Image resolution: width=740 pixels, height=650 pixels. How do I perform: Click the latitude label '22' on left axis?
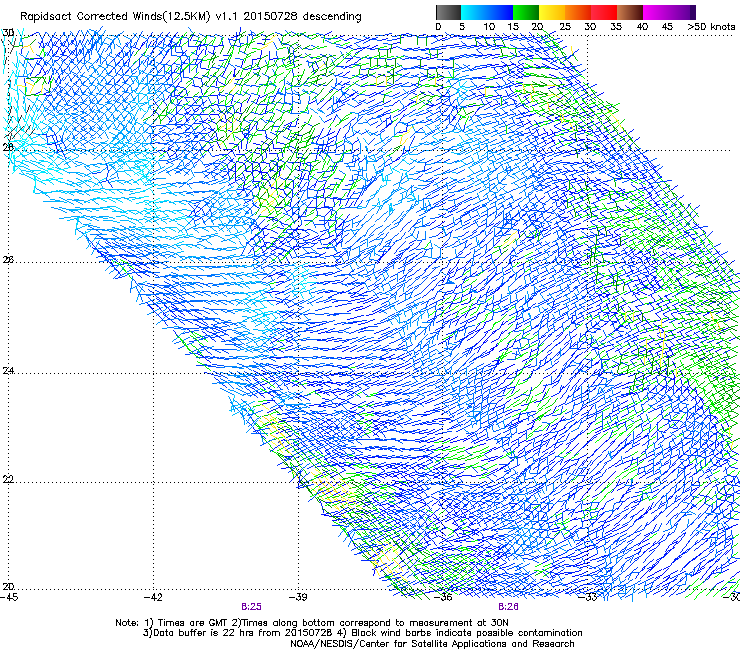8,479
